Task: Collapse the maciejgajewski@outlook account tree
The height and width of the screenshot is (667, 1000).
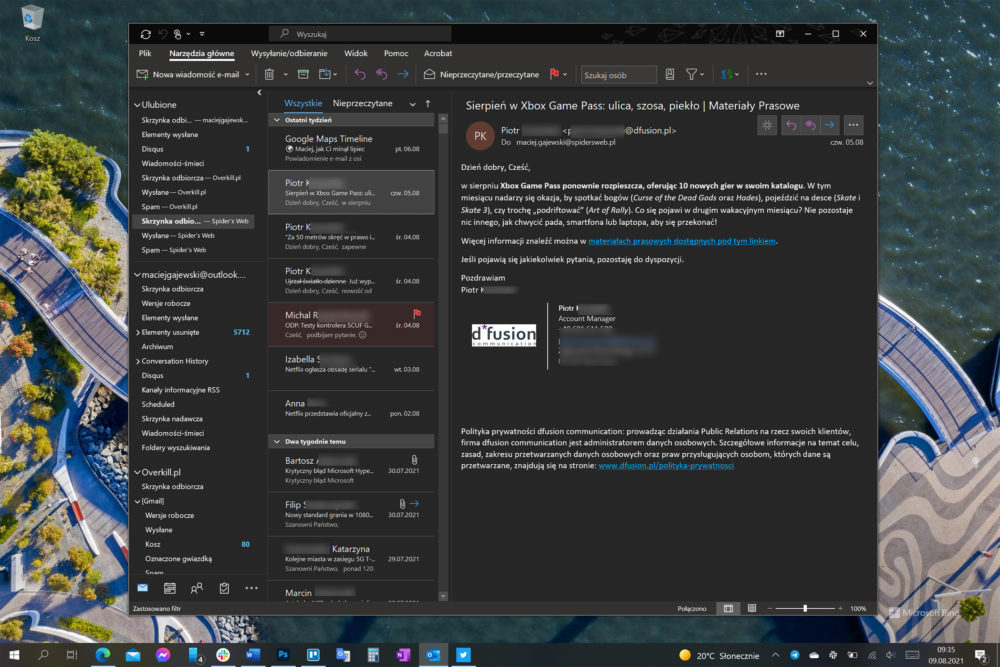Action: coord(137,275)
